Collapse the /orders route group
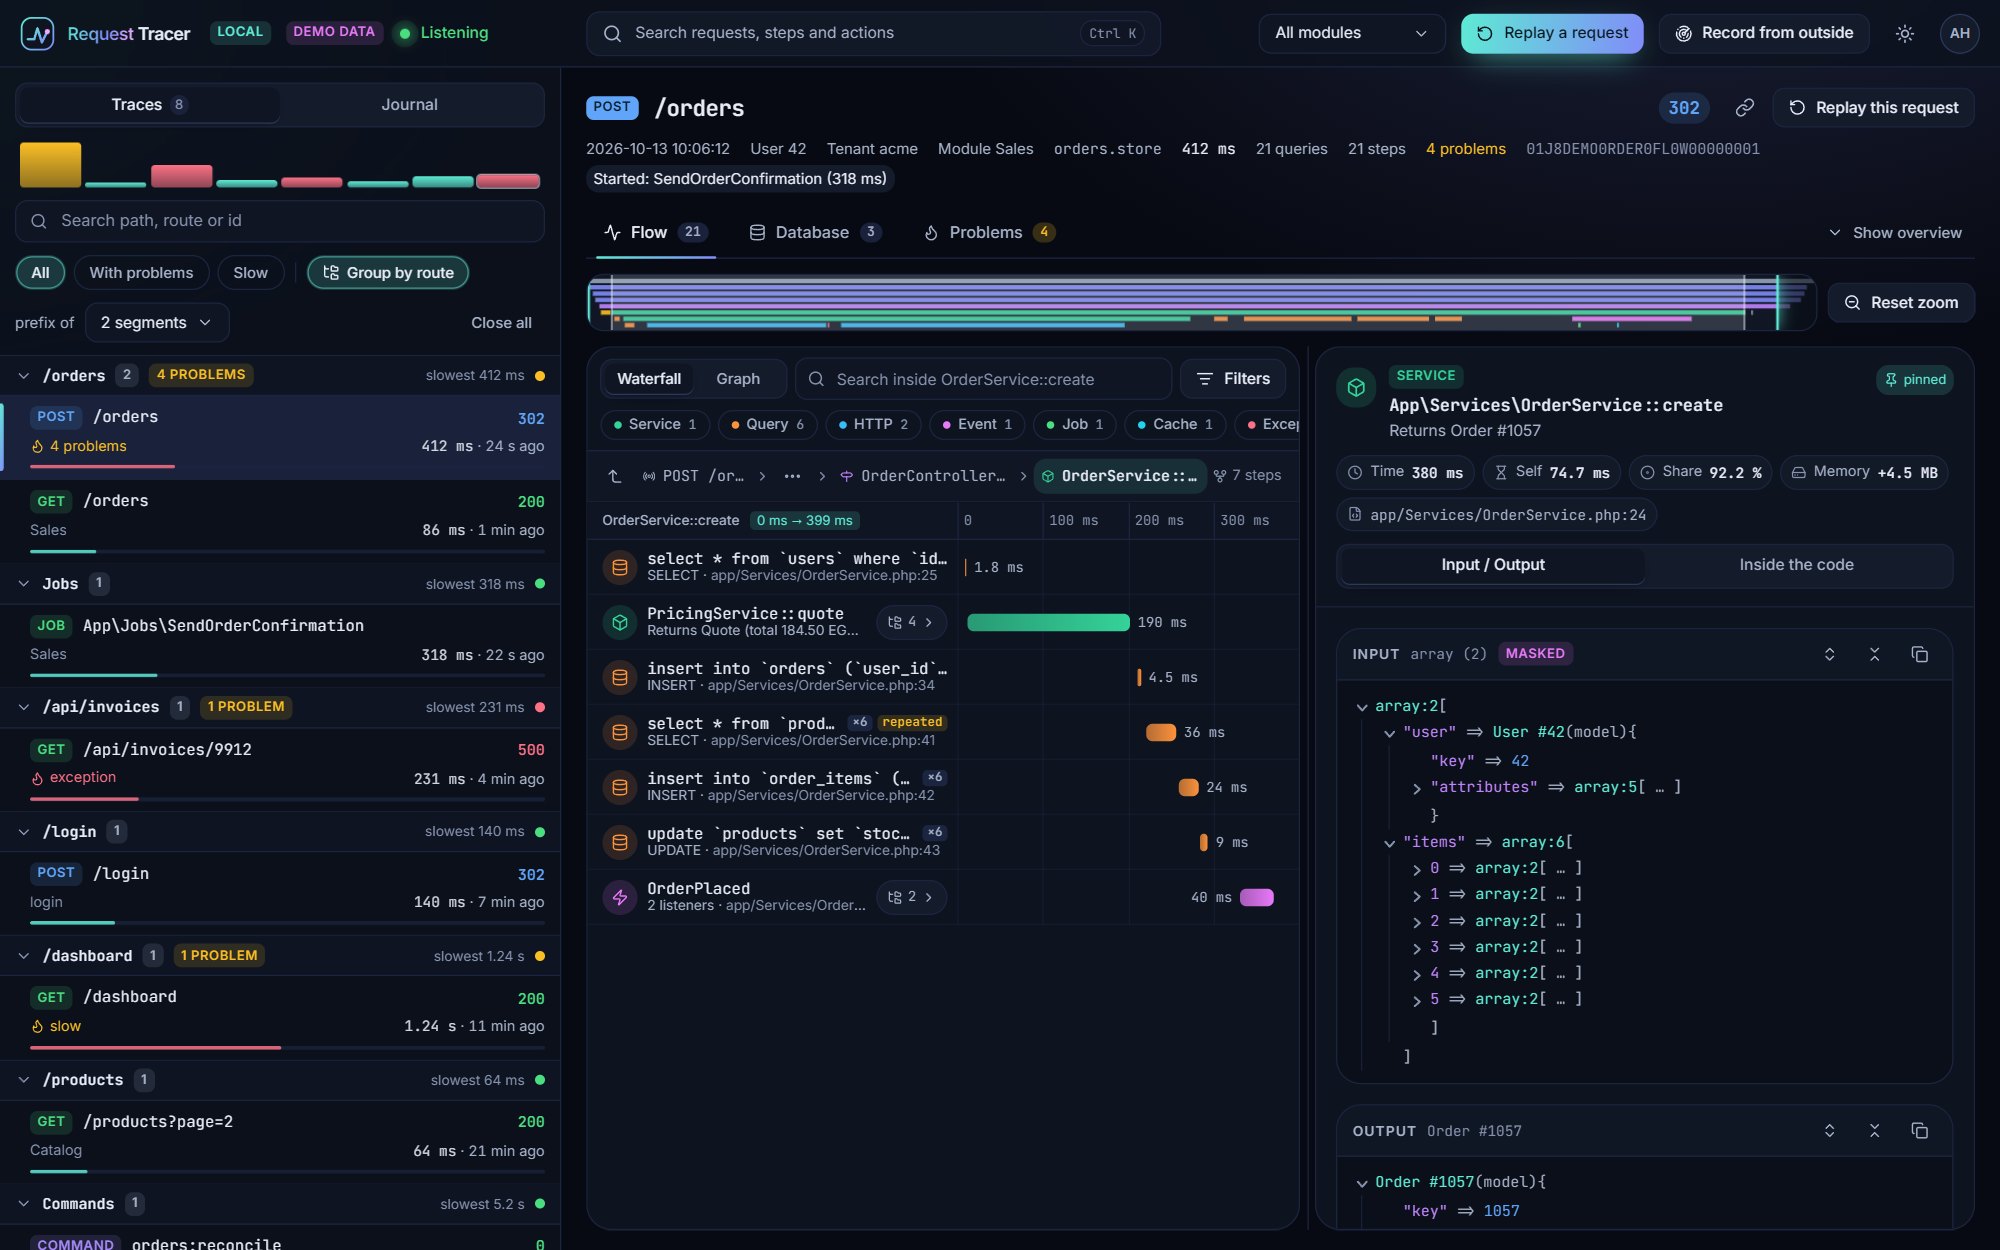The image size is (2000, 1250). [24, 376]
